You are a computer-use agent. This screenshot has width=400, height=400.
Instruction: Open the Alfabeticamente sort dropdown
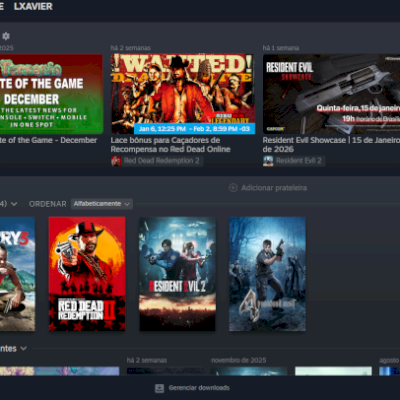point(102,204)
